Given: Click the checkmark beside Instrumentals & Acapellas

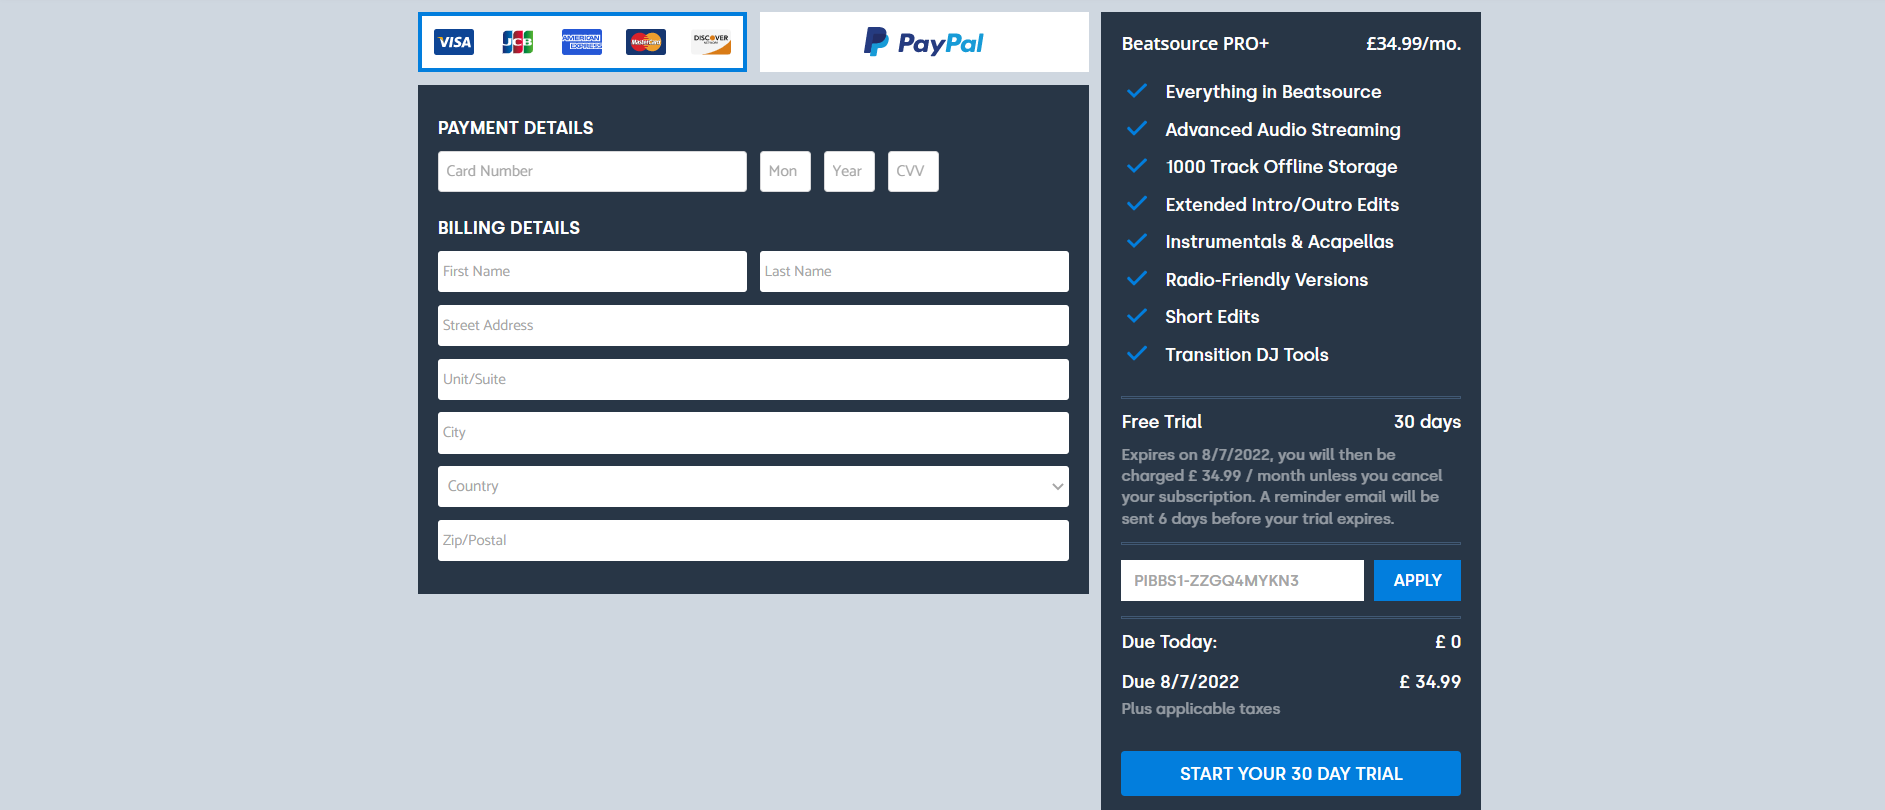Looking at the screenshot, I should [1137, 241].
